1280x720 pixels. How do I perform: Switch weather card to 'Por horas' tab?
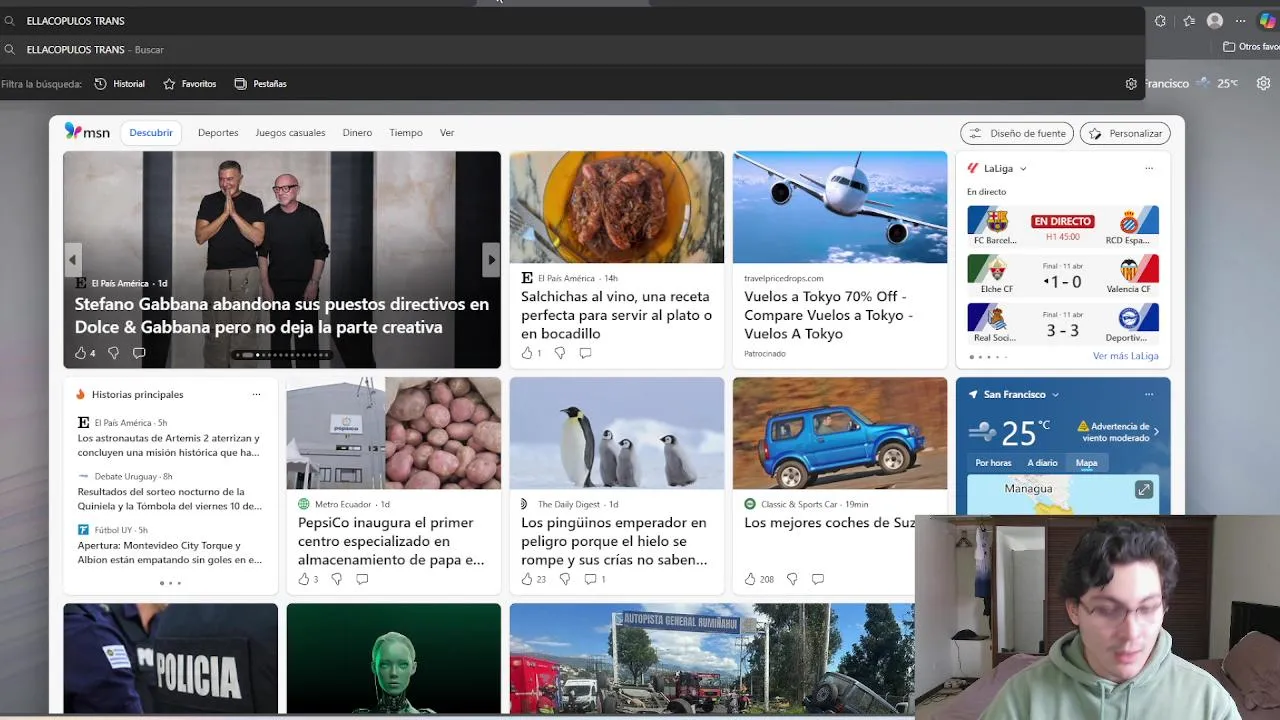(x=993, y=463)
